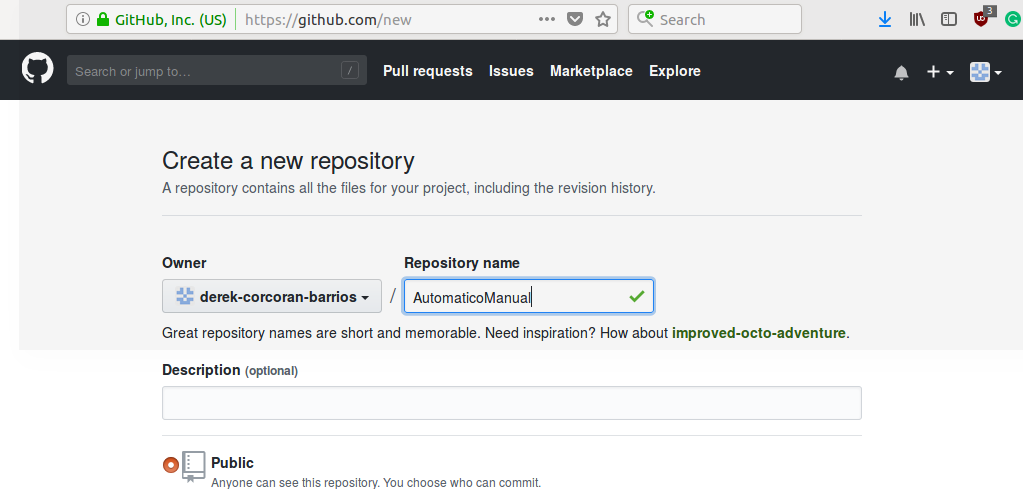
Task: Select the Public repository radio button
Action: (171, 464)
